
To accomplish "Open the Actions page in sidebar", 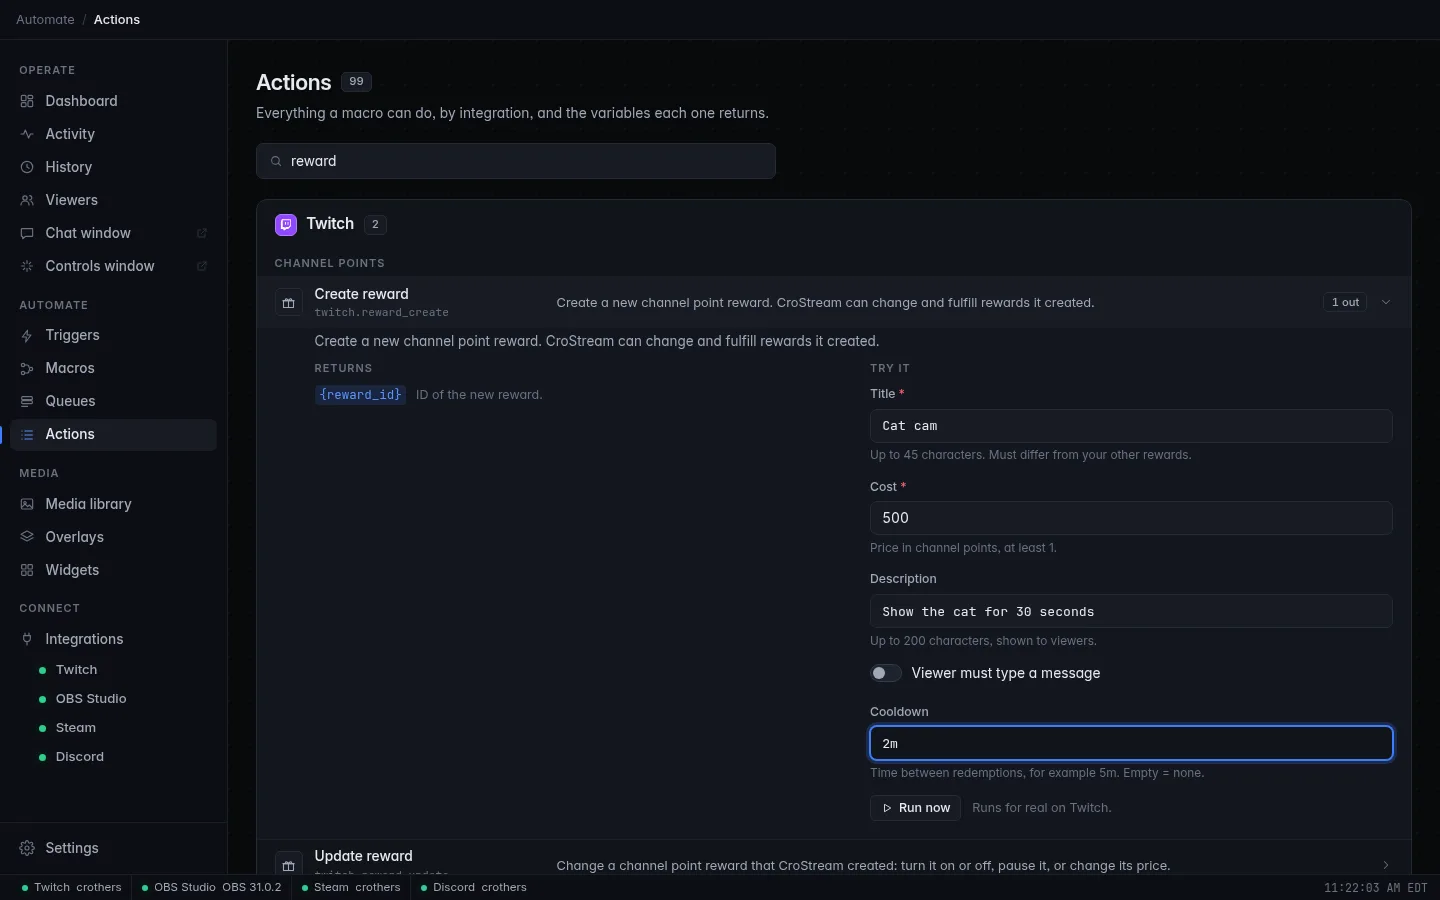I will (113, 434).
